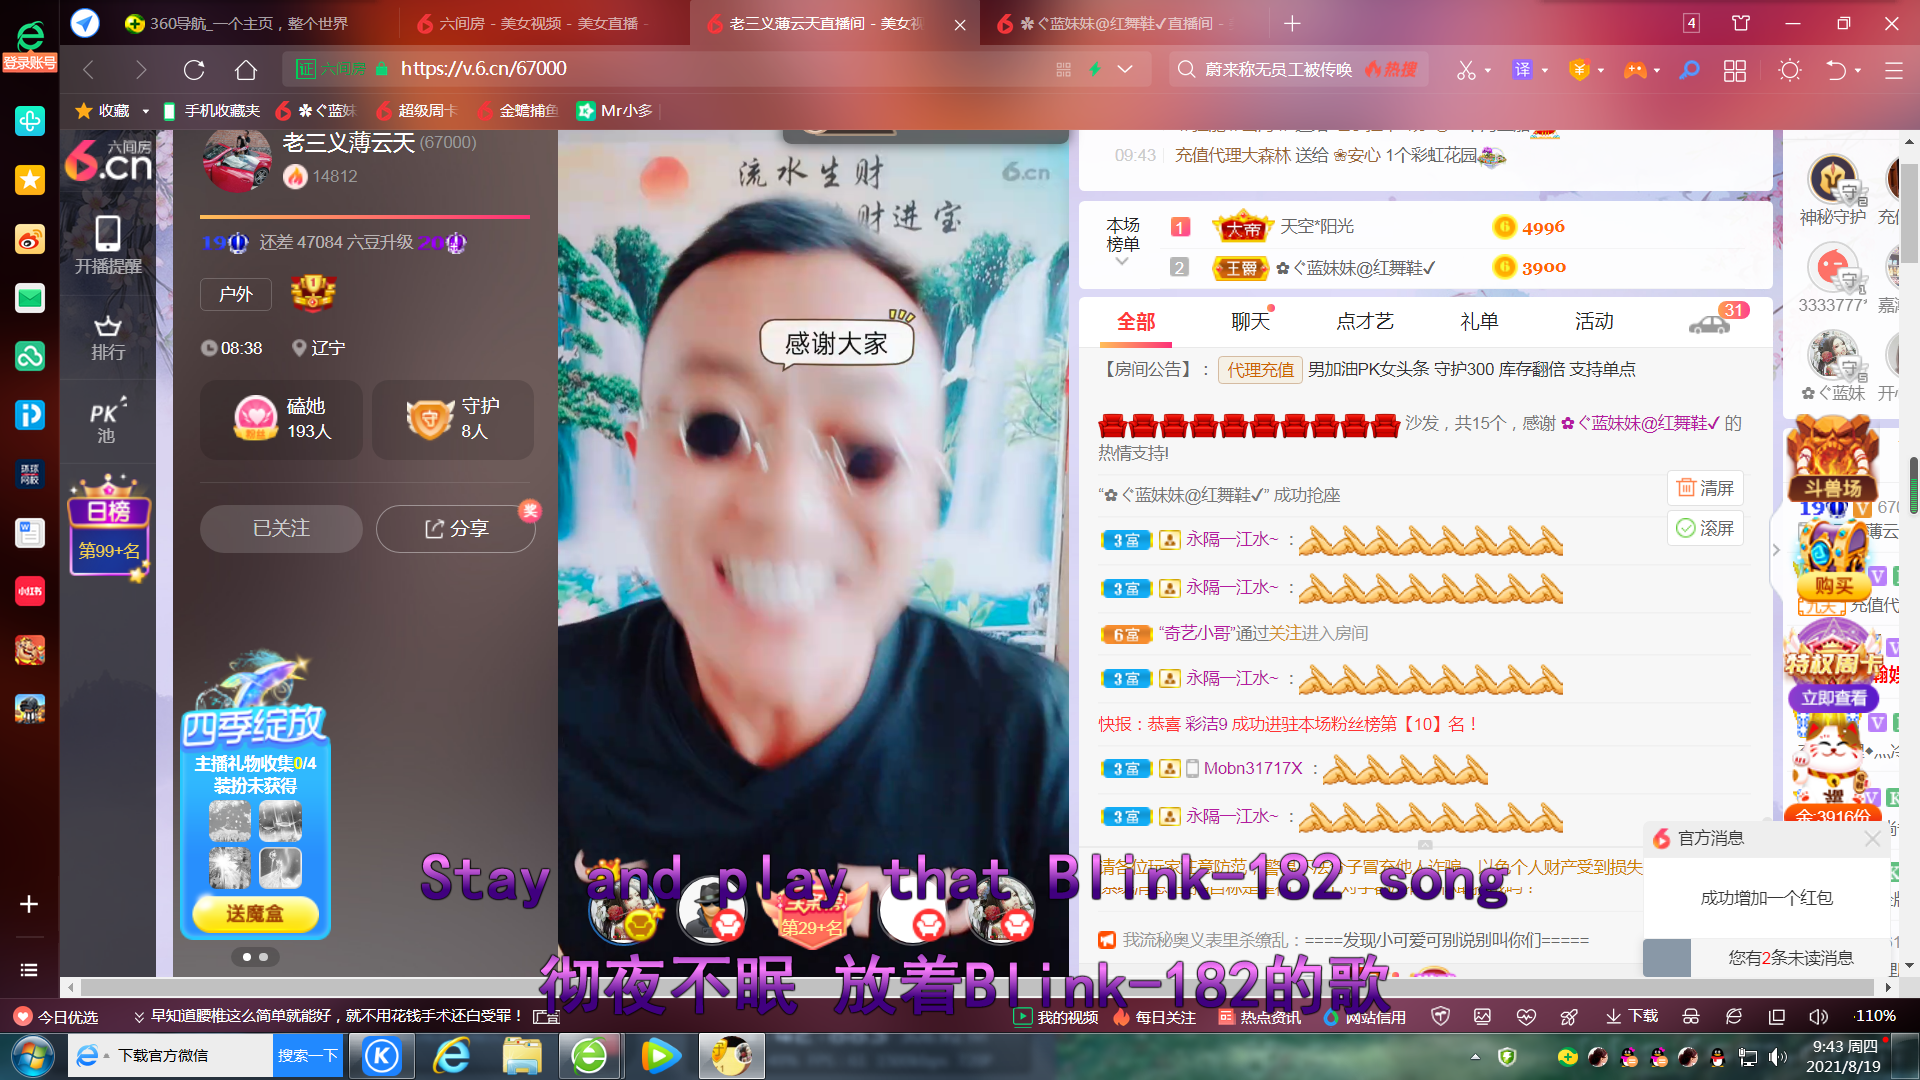Switch to the 点才艺 tab
Image resolution: width=1920 pixels, height=1080 pixels.
(1365, 321)
